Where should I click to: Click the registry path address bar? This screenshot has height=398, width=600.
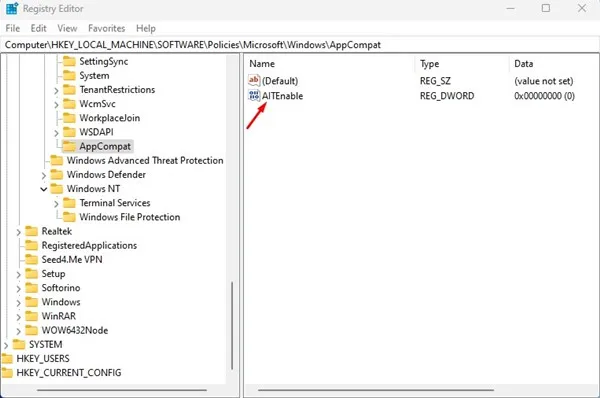coord(300,45)
